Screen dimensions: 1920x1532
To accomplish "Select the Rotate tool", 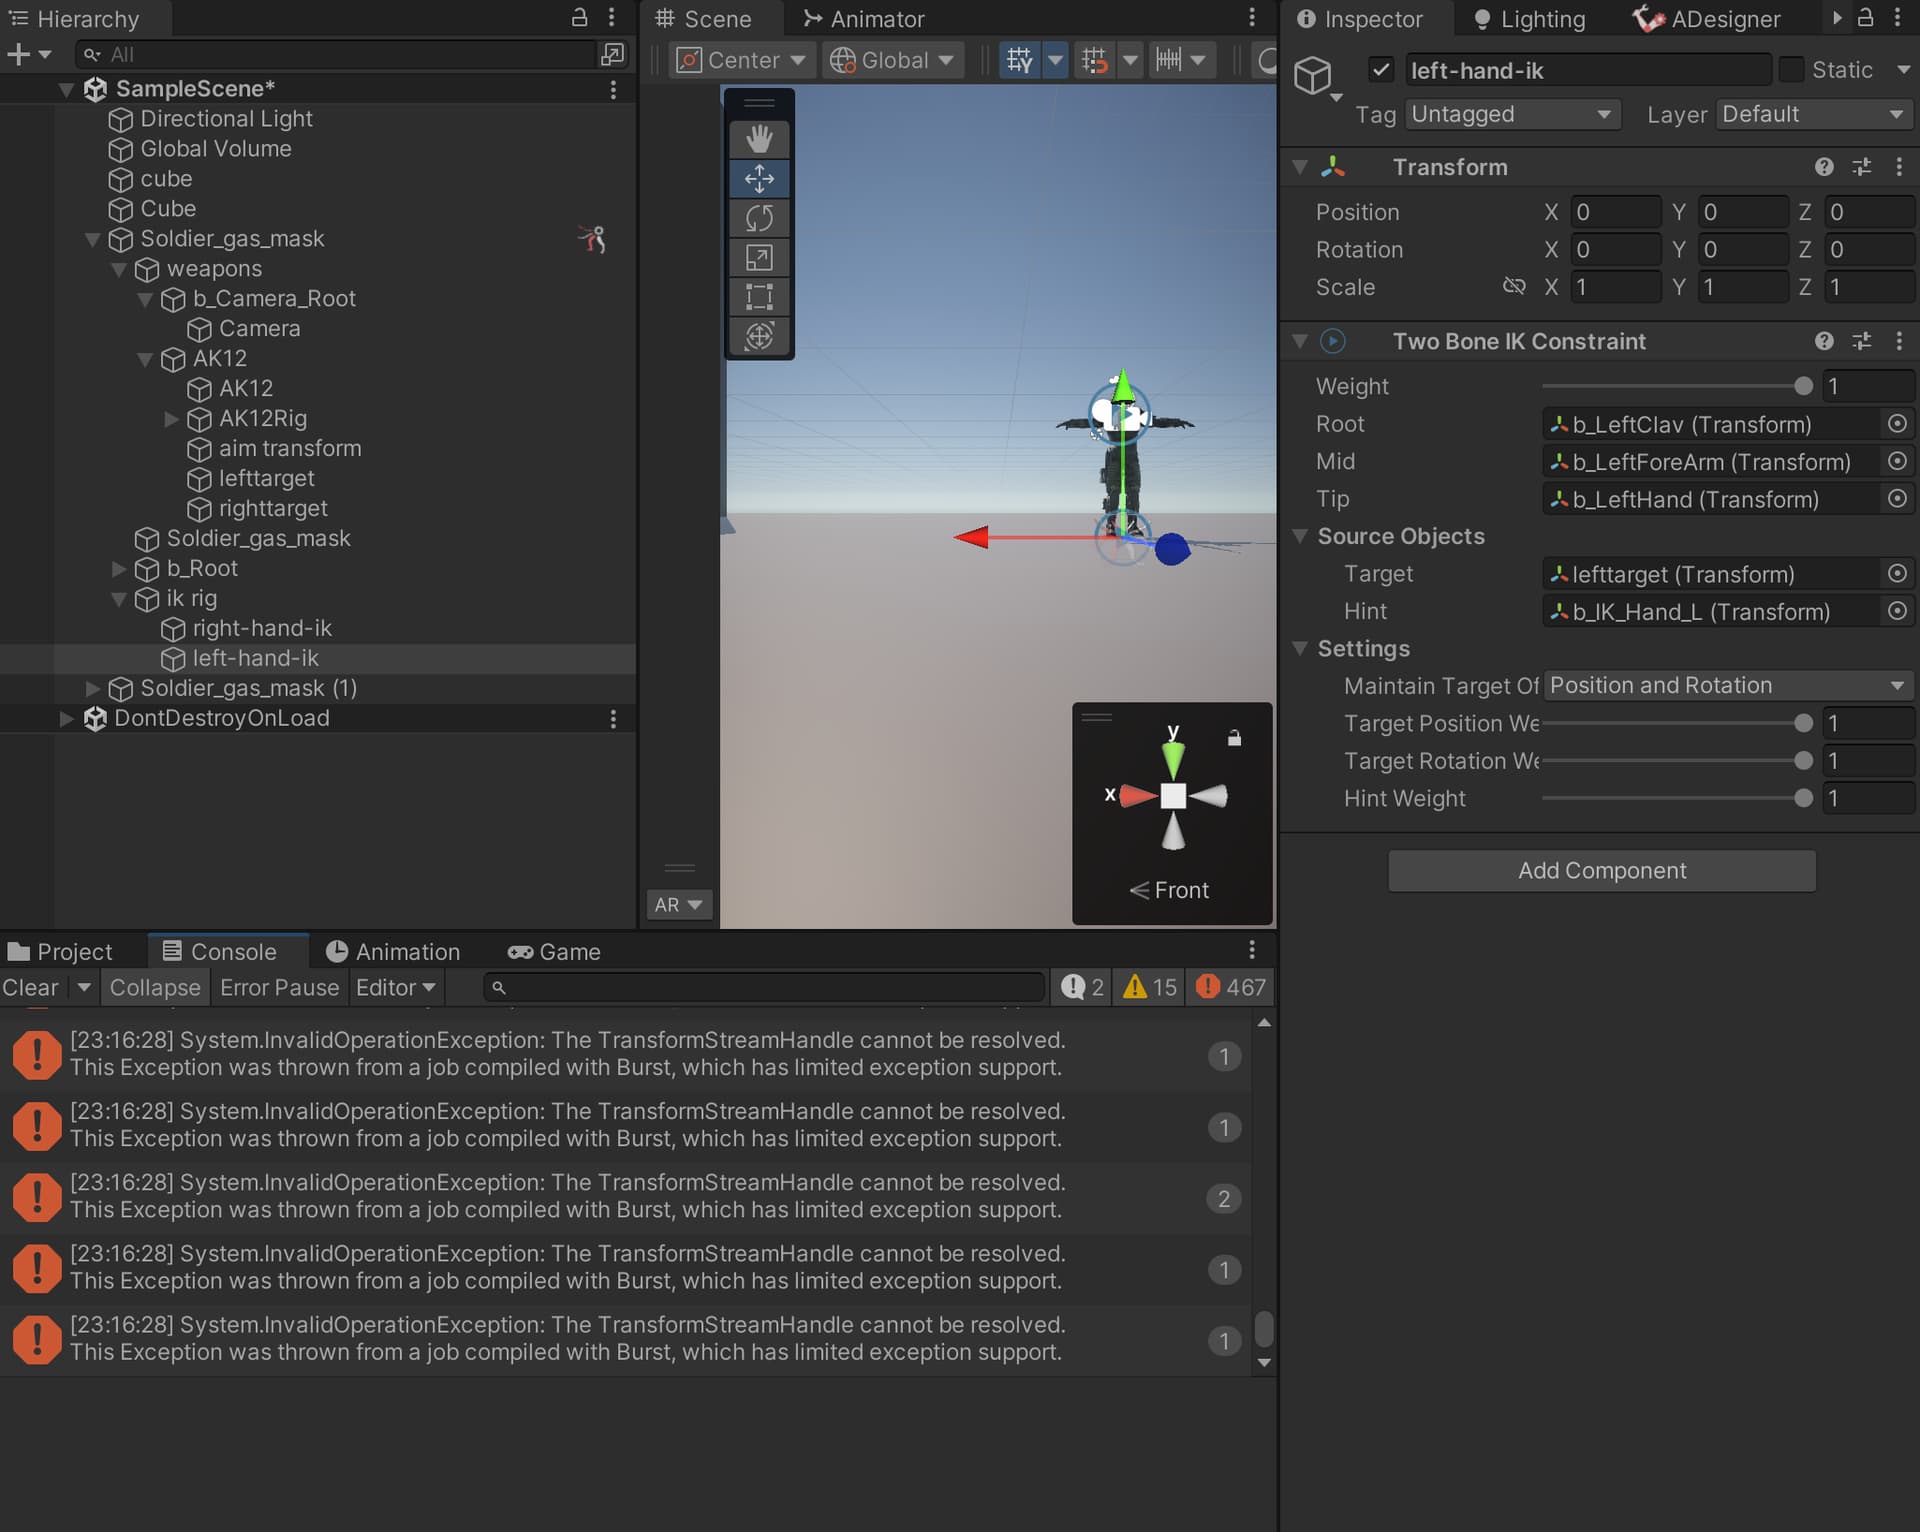I will point(759,218).
